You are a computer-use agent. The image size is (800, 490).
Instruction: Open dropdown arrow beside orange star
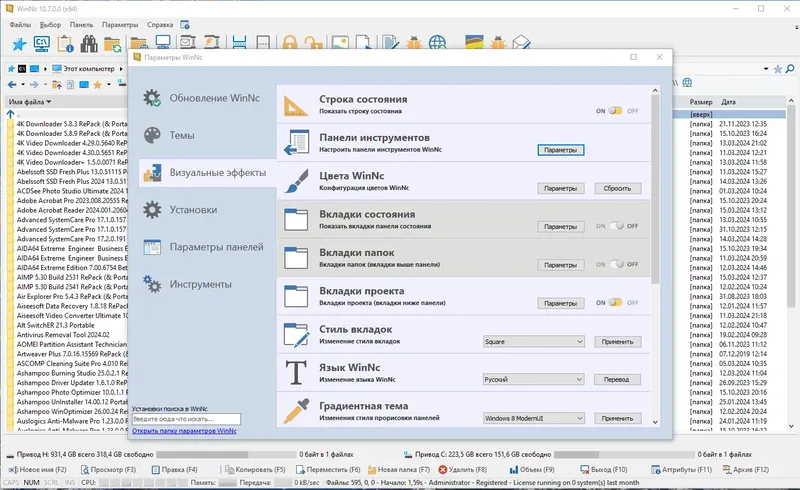(109, 84)
